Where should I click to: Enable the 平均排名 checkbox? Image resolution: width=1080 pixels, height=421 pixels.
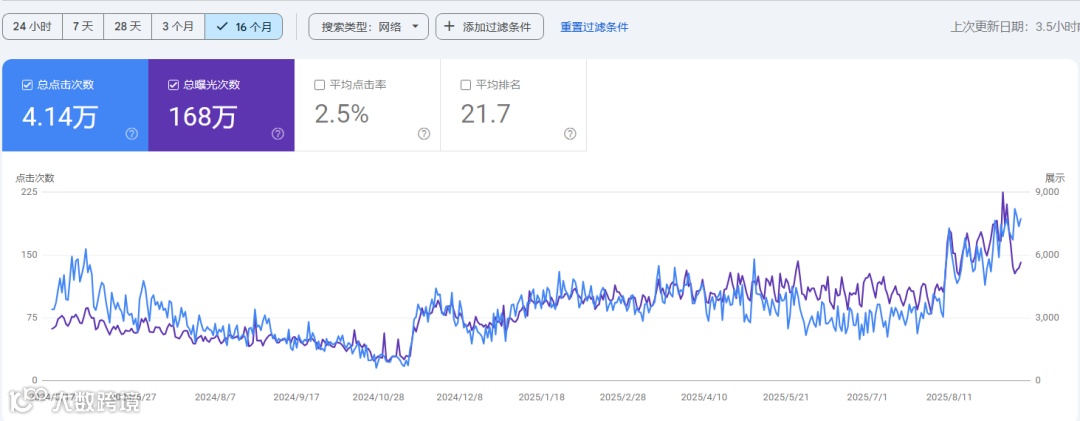point(466,85)
